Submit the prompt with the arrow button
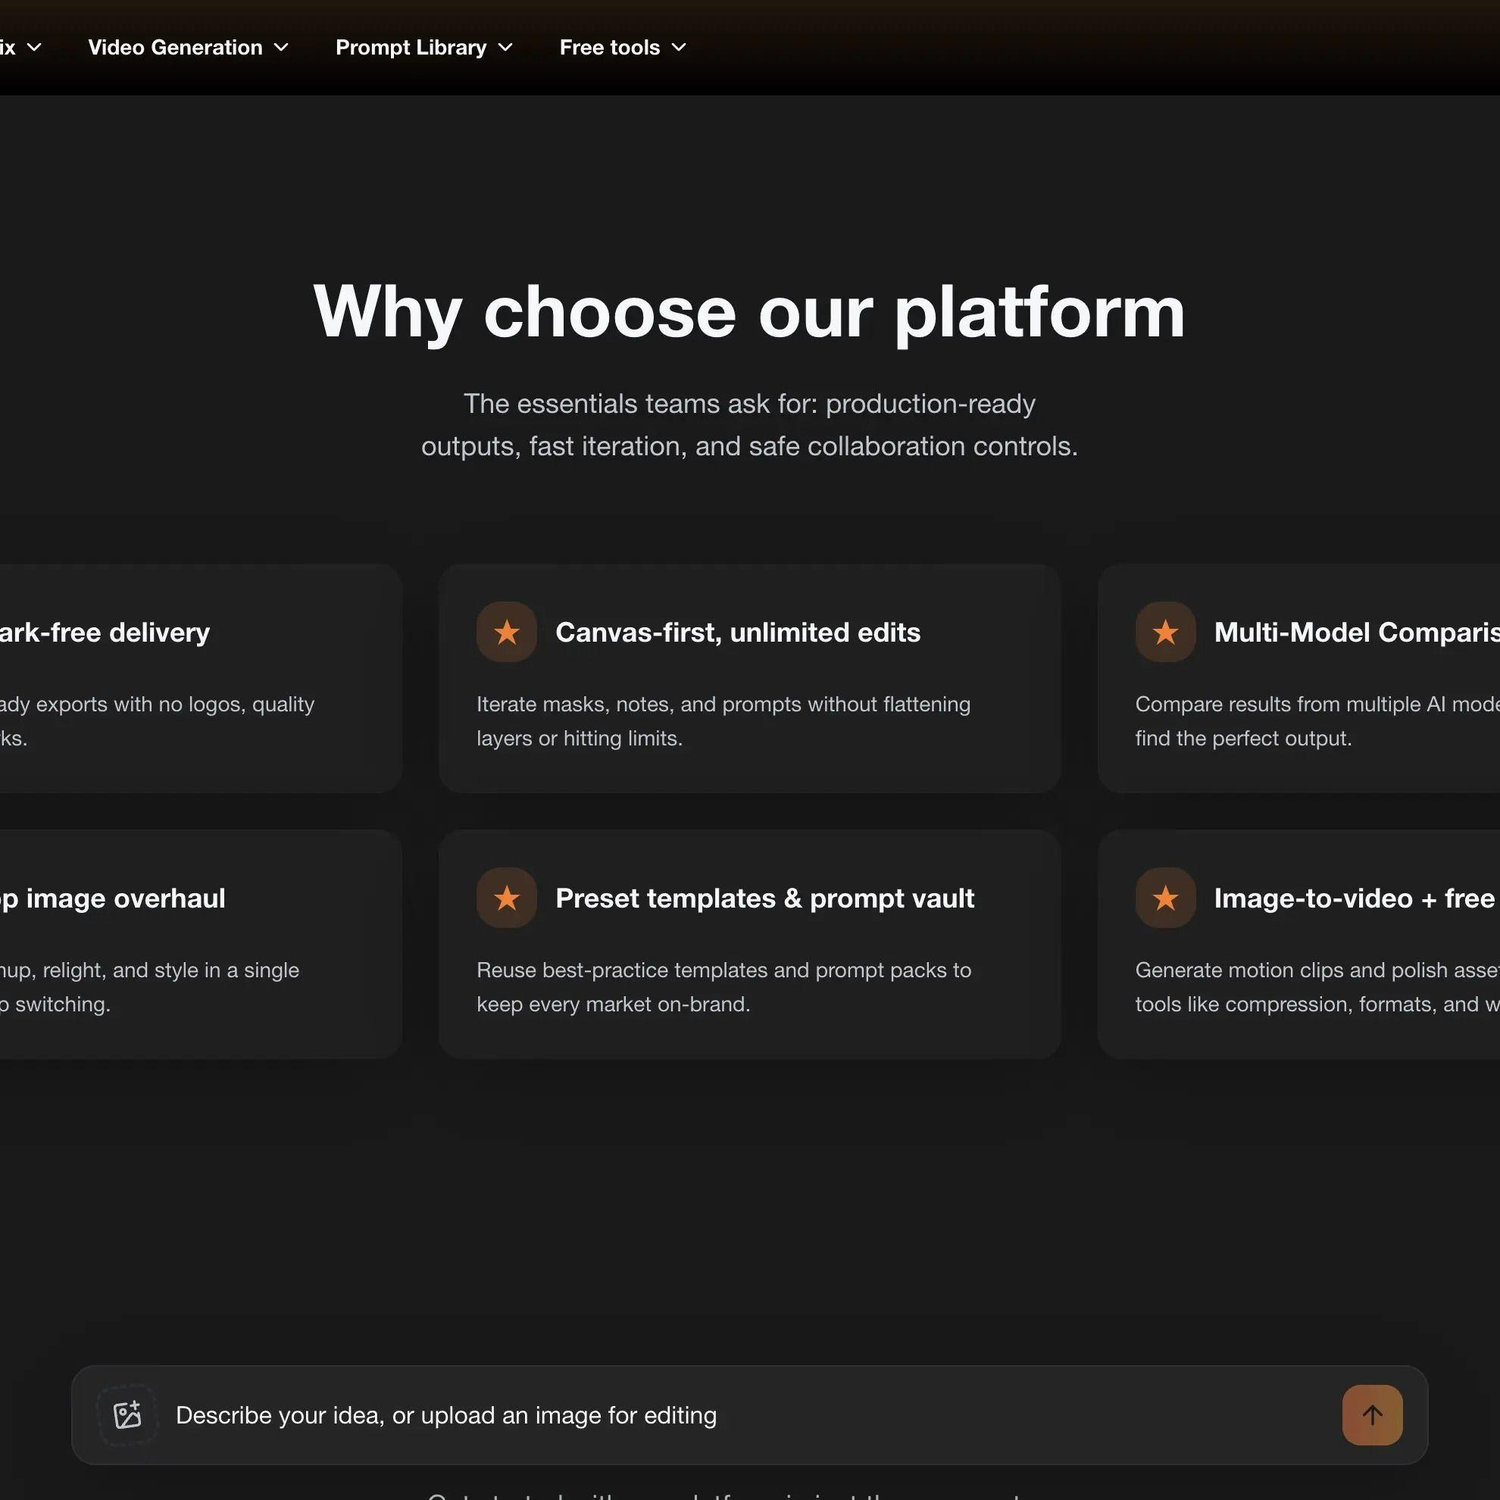1500x1500 pixels. pyautogui.click(x=1372, y=1415)
